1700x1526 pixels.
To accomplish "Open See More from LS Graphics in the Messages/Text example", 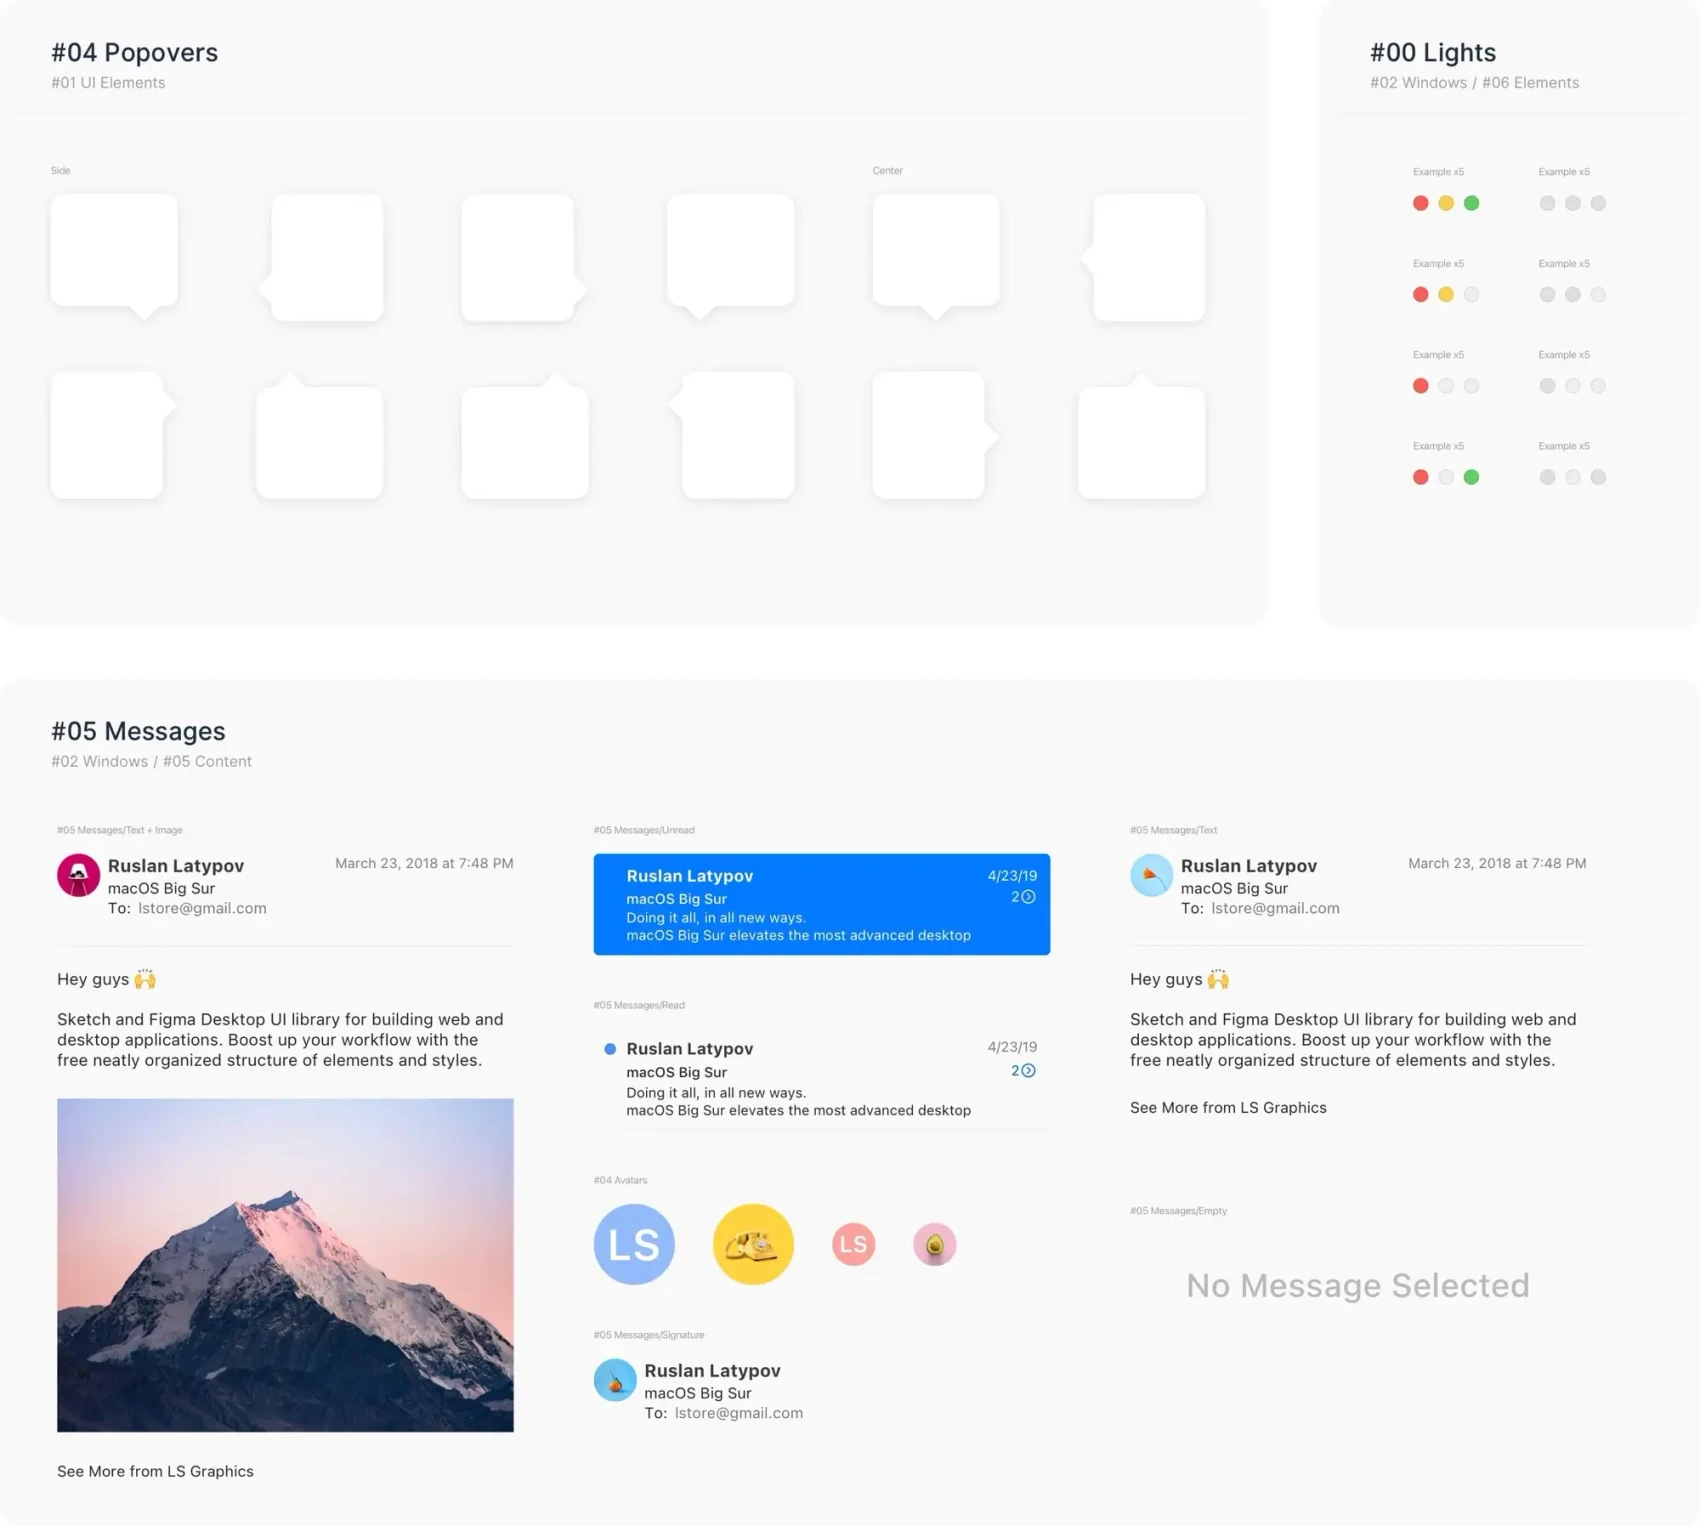I will pyautogui.click(x=1228, y=1108).
